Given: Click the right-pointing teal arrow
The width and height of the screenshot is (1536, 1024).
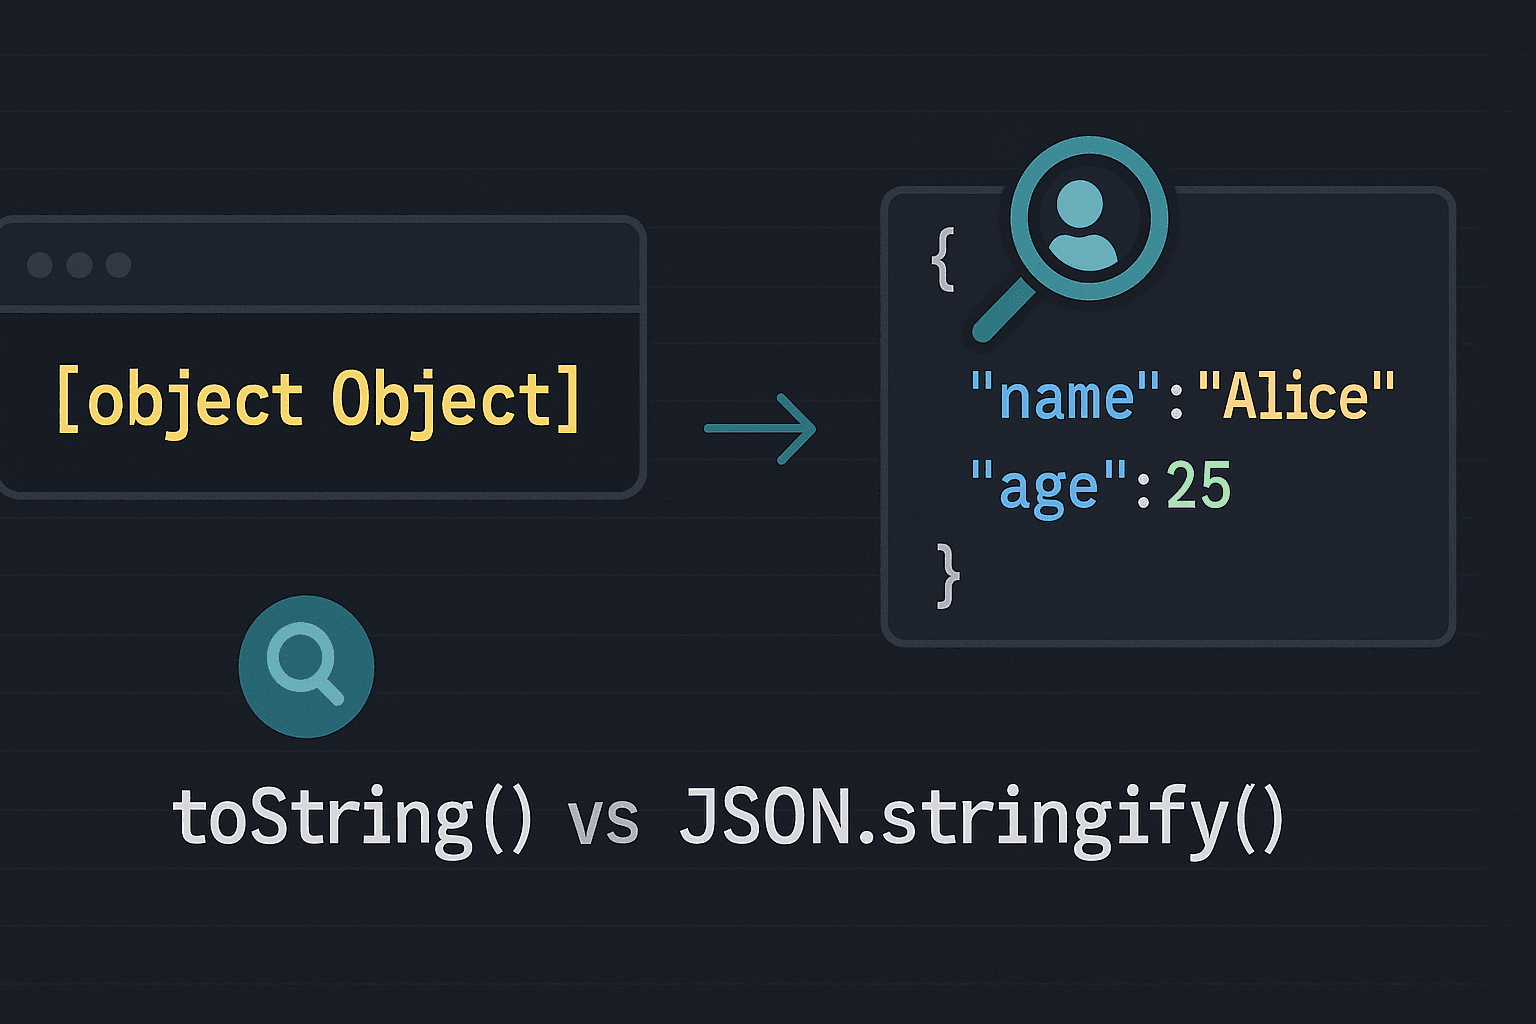Looking at the screenshot, I should pyautogui.click(x=760, y=429).
